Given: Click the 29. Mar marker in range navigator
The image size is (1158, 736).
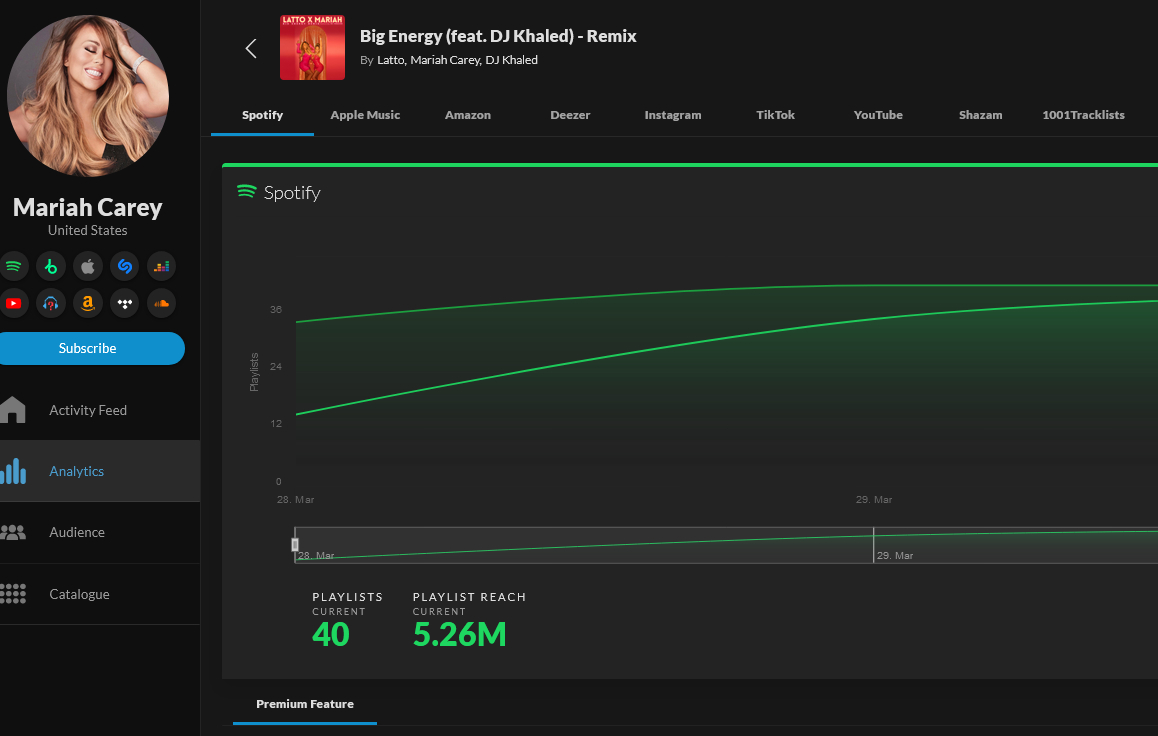Looking at the screenshot, I should click(x=895, y=555).
